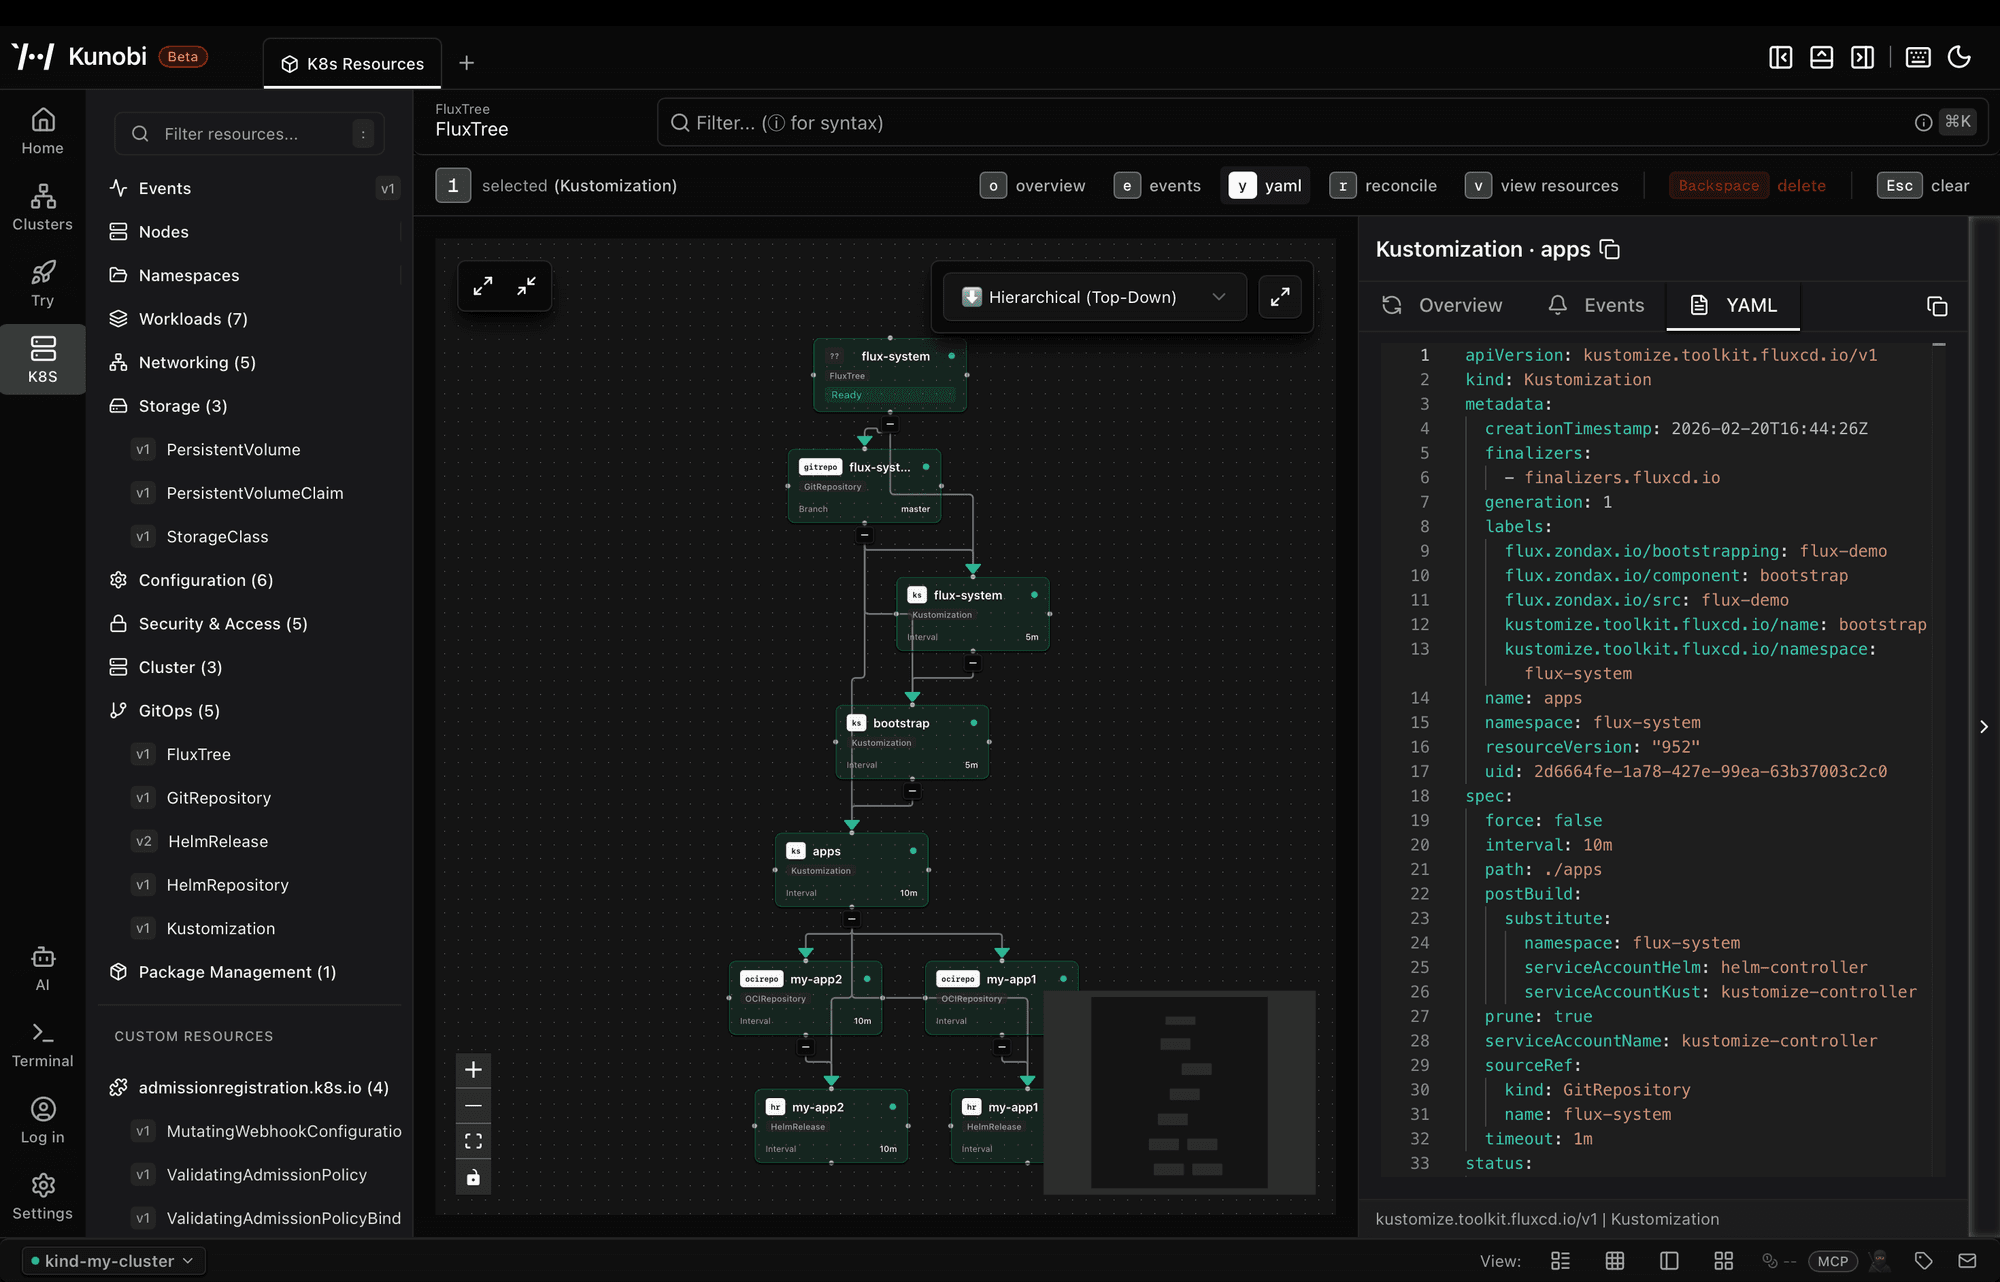Open the AI assistant sidebar icon
Viewport: 2000px width, 1282px height.
(x=42, y=968)
